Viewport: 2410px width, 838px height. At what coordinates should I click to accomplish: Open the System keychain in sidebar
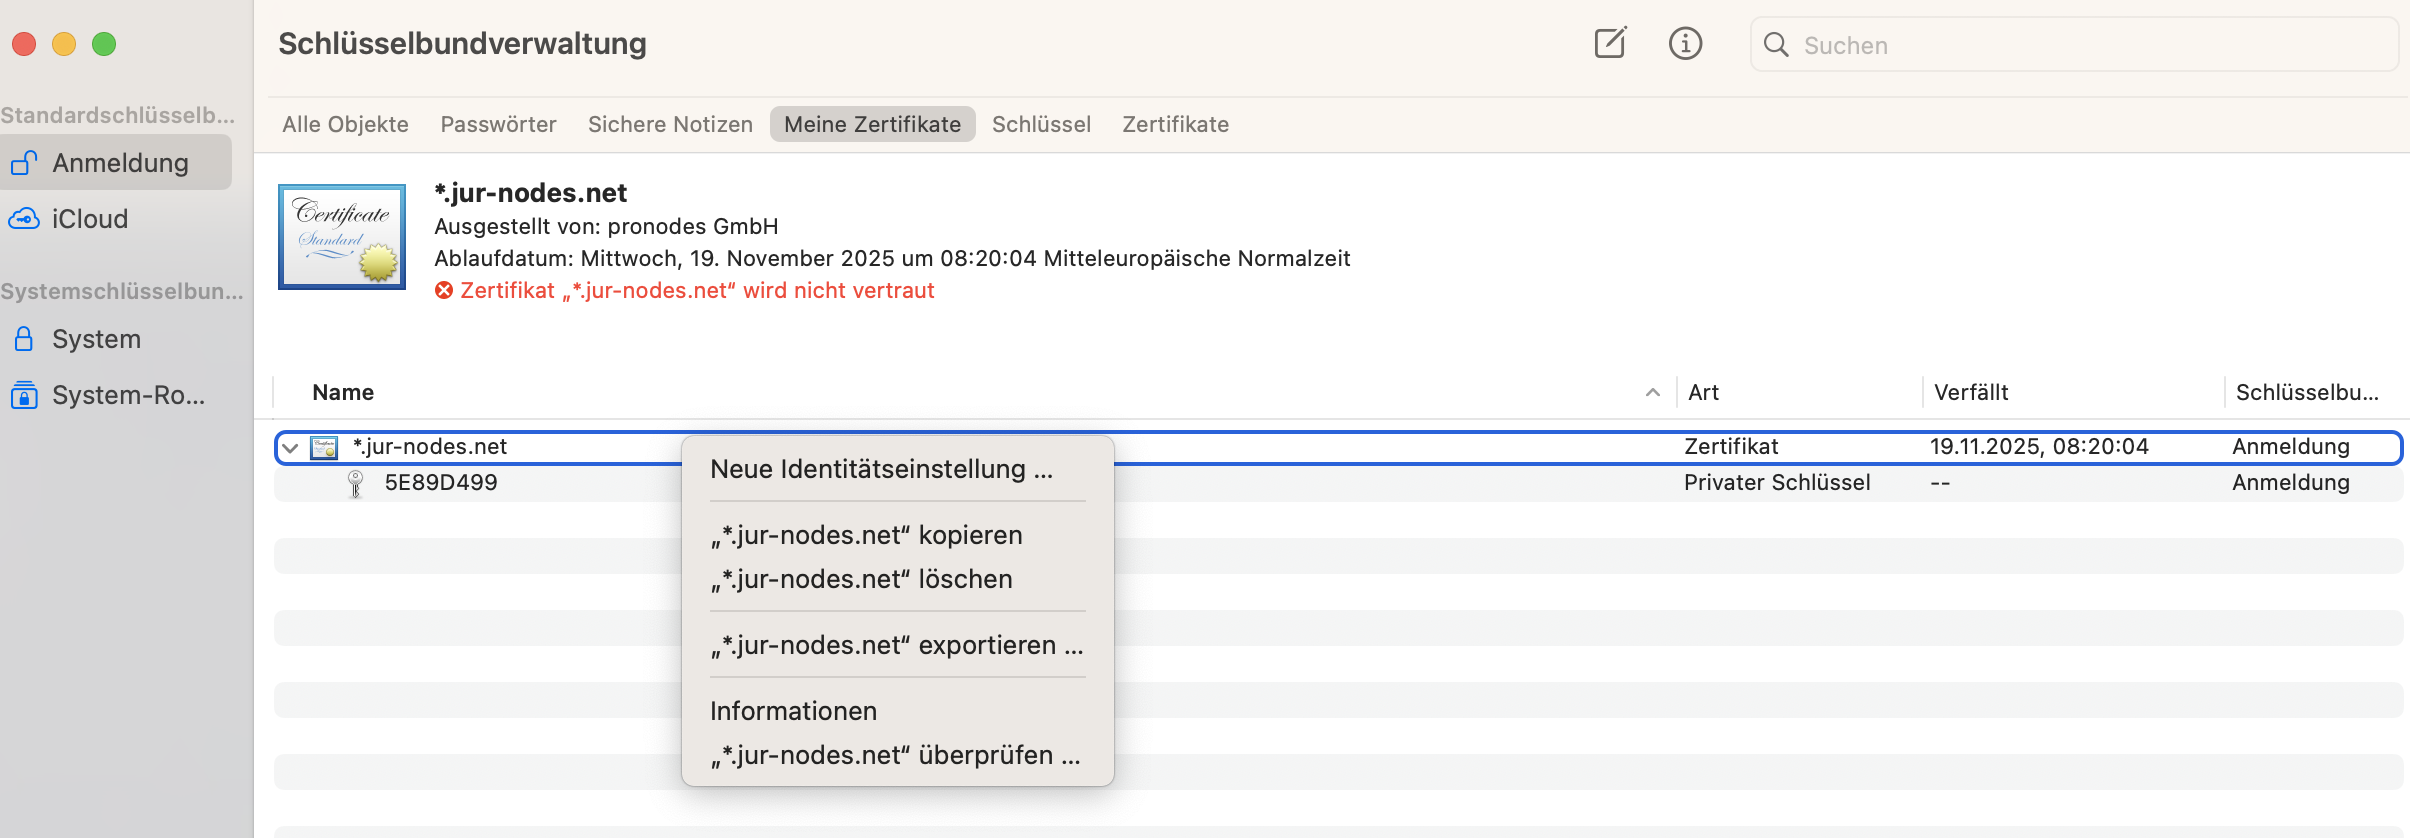(96, 339)
